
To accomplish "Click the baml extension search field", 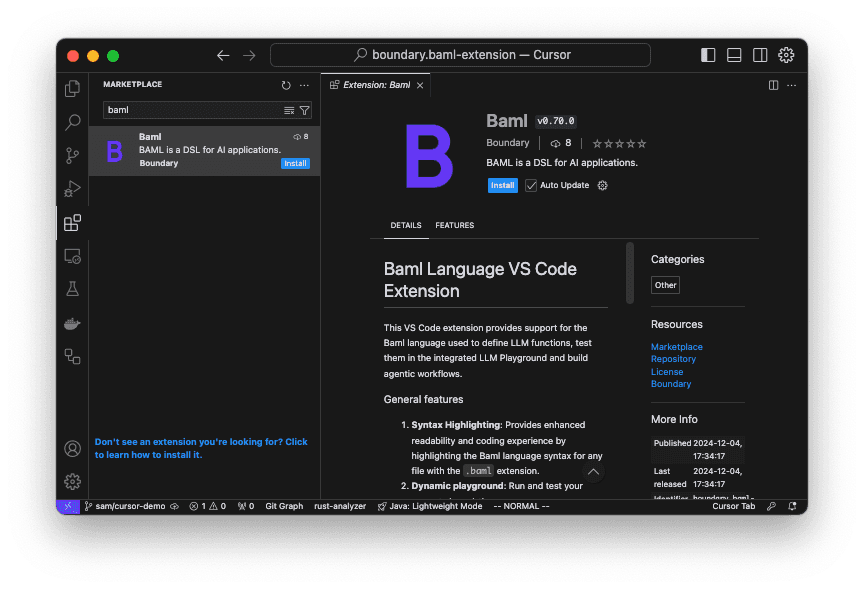I will 192,111.
